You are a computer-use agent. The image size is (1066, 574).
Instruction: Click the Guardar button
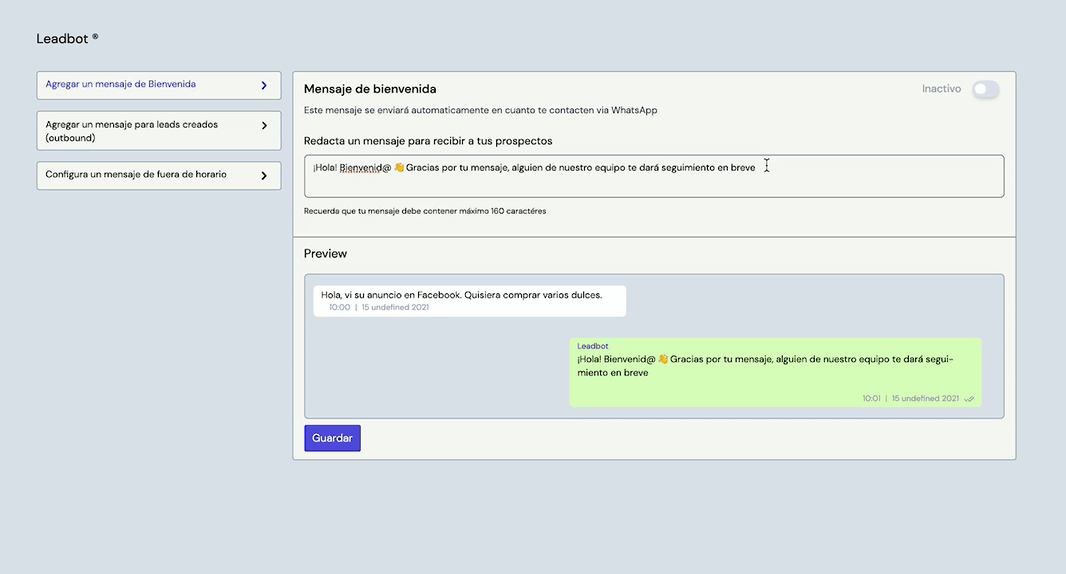pyautogui.click(x=332, y=438)
